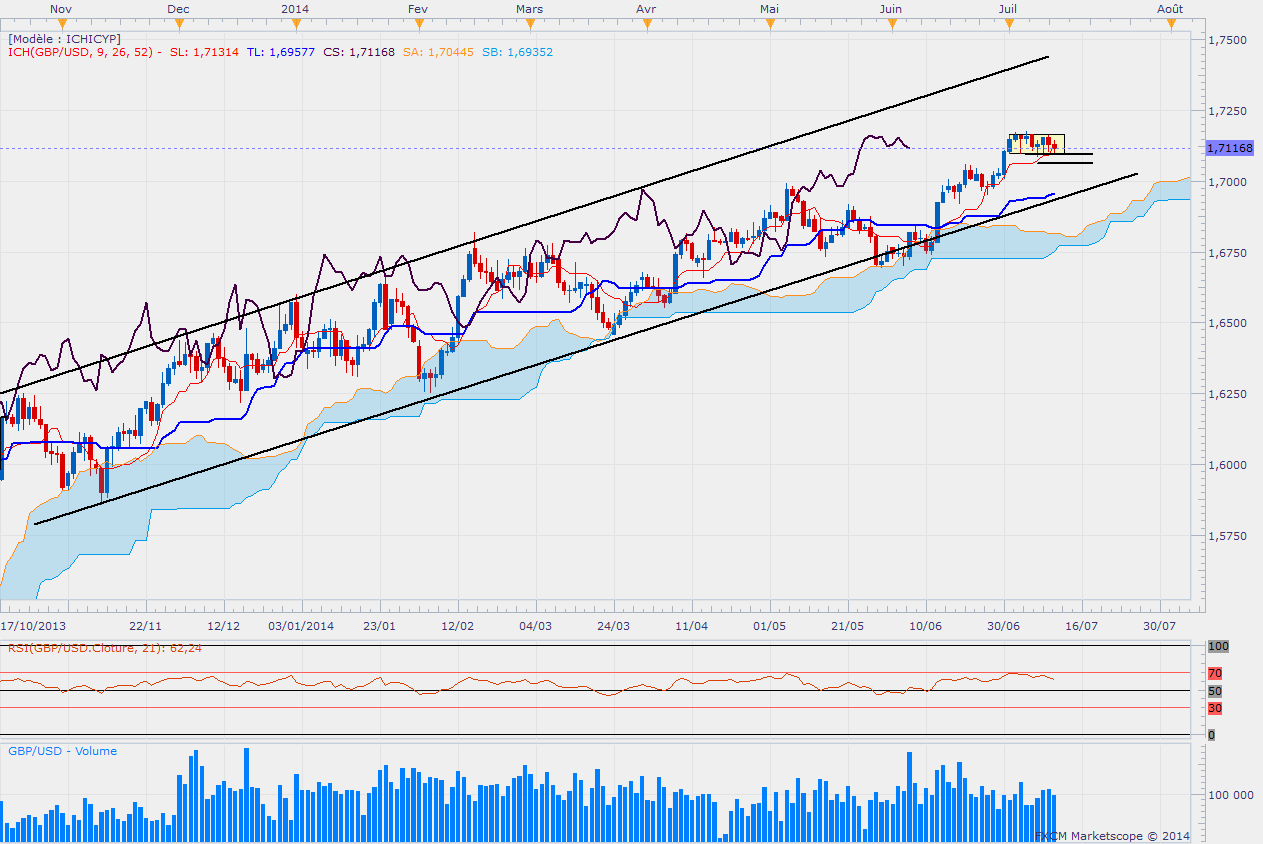
Task: Click the 1,7000 price axis label
Action: pyautogui.click(x=1226, y=182)
